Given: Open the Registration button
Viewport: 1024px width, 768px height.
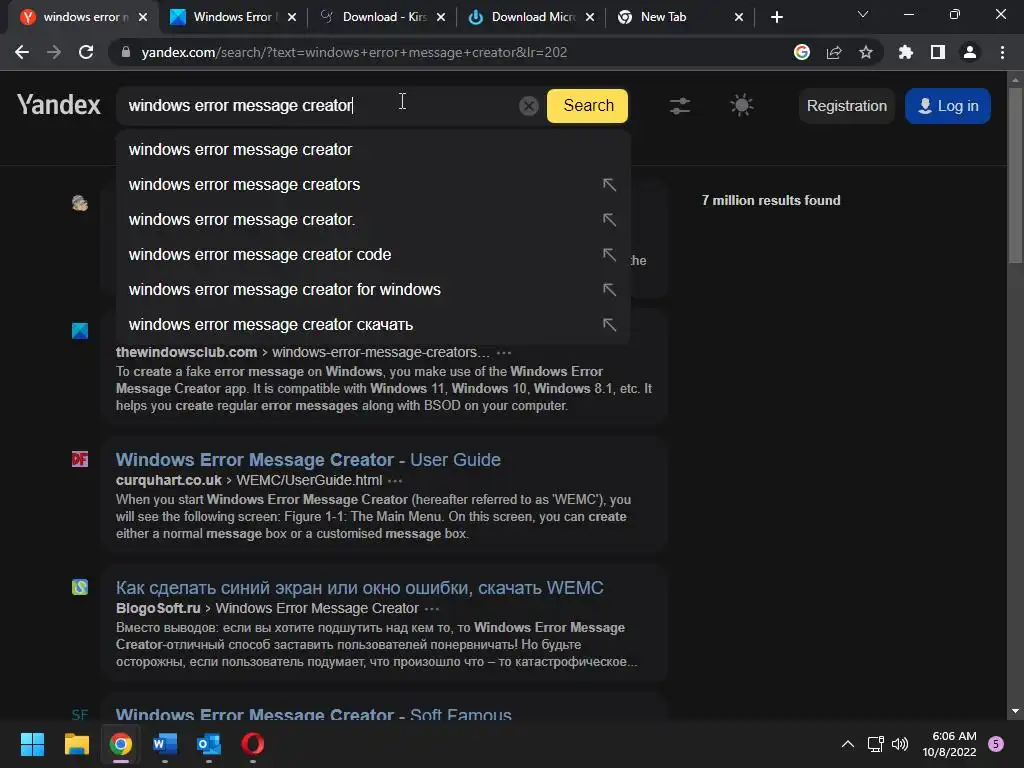Looking at the screenshot, I should [x=846, y=106].
